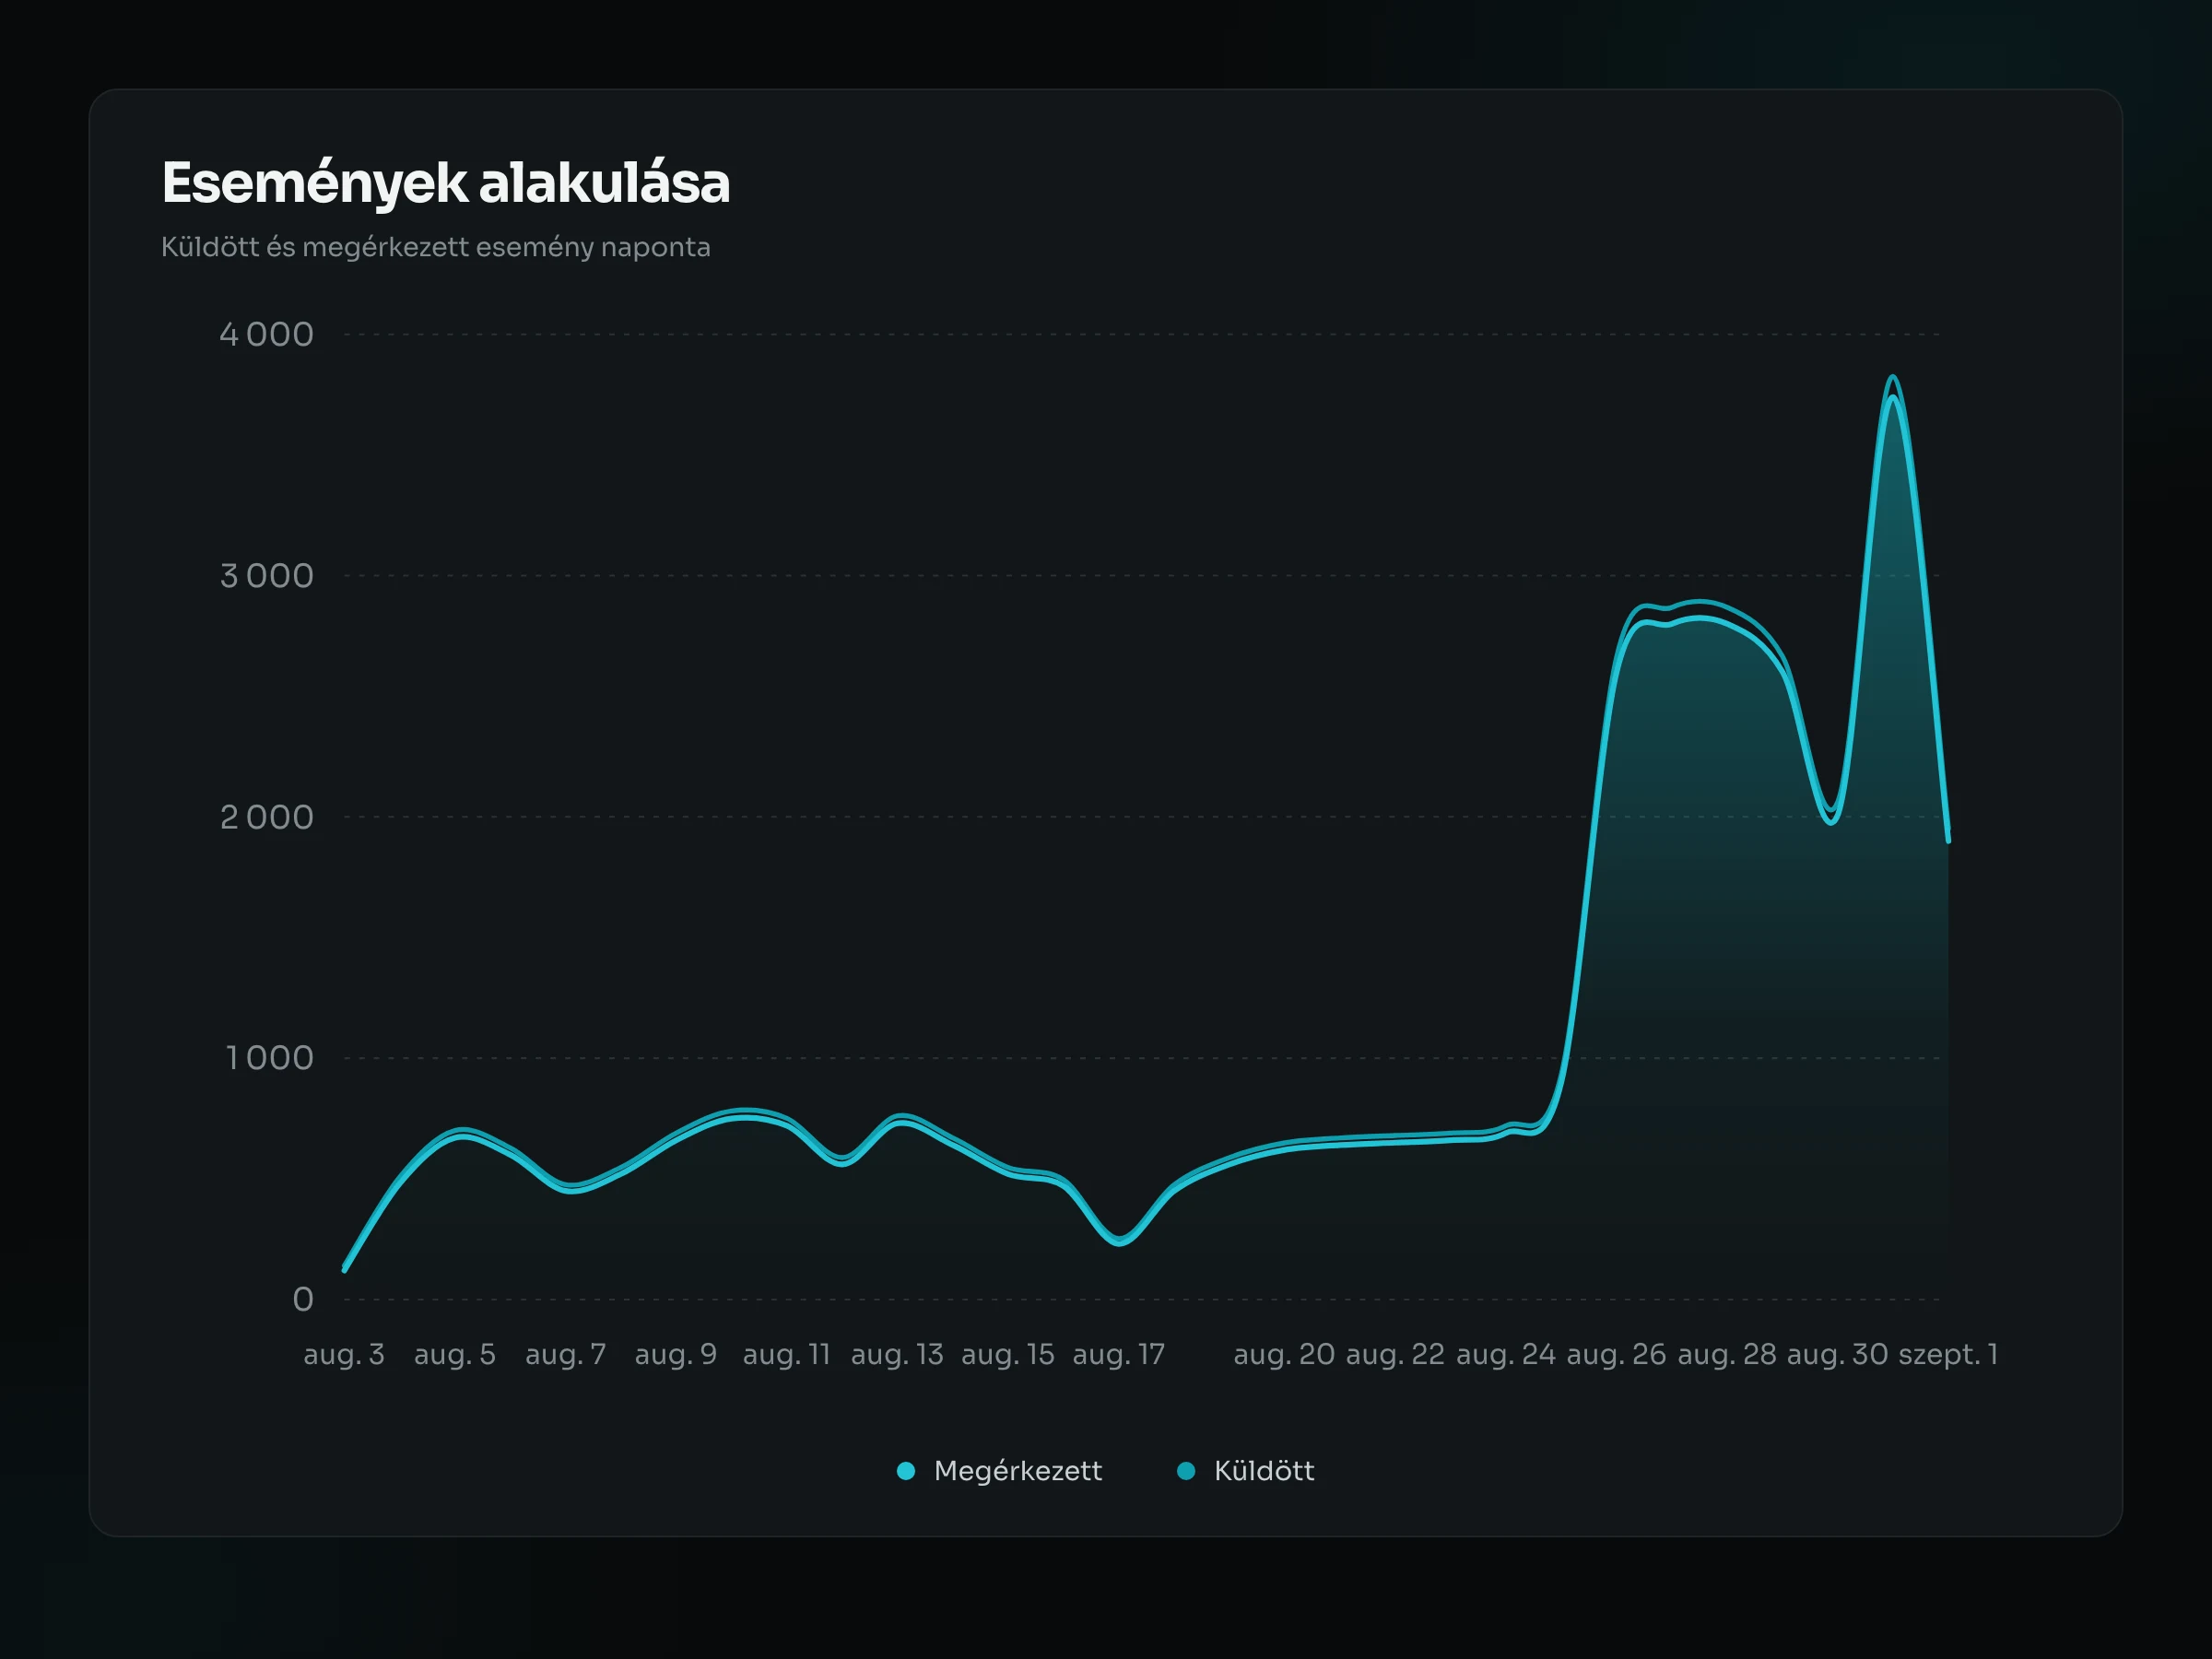Select the aug. 11 date label
This screenshot has height=1659, width=2212.
tap(787, 1354)
